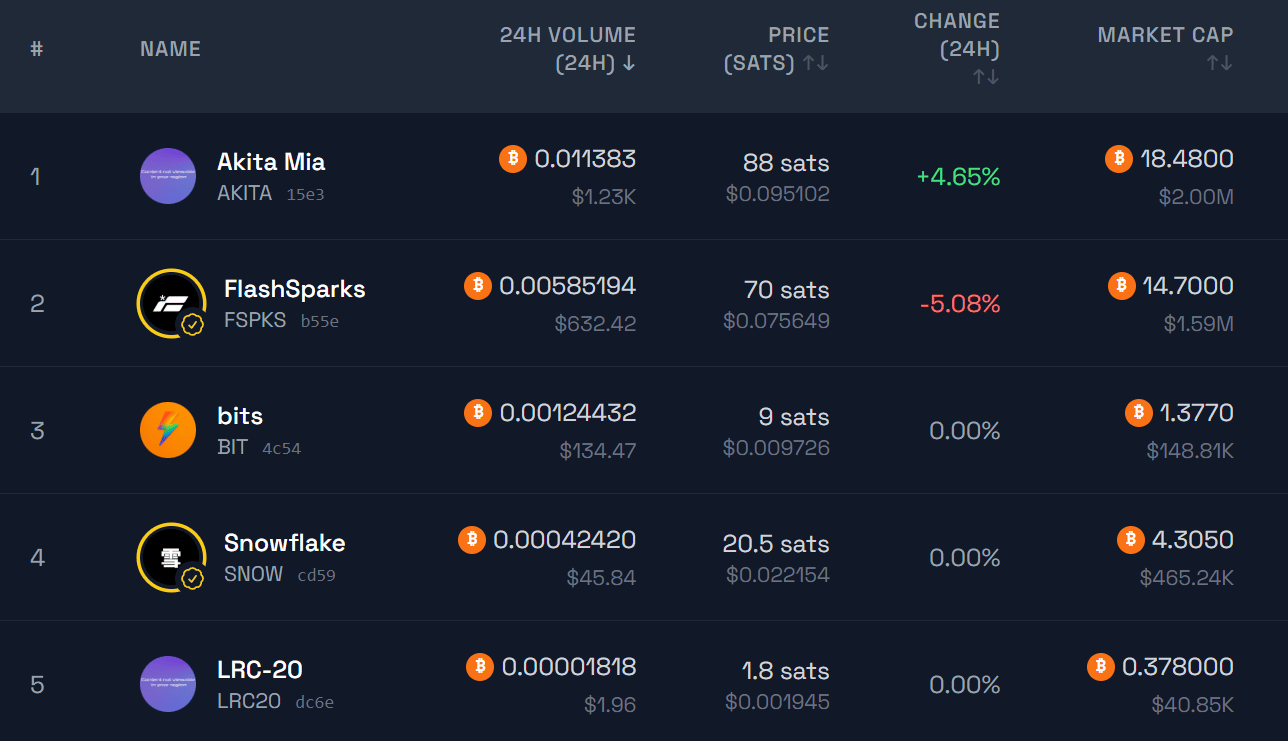This screenshot has height=741, width=1288.
Task: Click the verified badge on FlashSparks logo
Action: tap(192, 324)
